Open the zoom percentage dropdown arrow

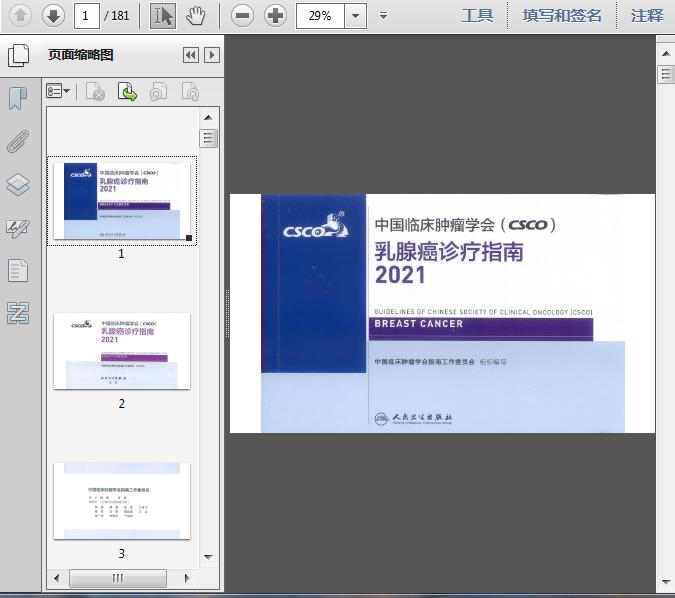pyautogui.click(x=356, y=16)
